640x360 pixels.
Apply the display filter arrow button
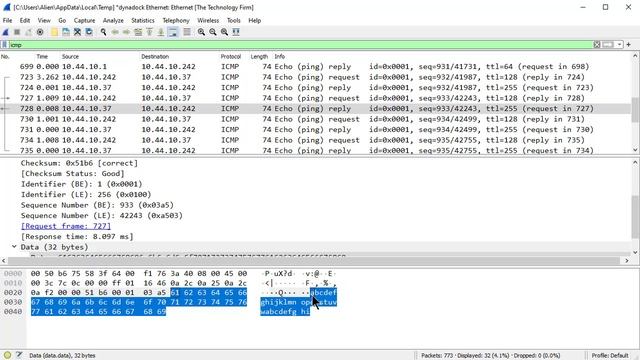[608, 44]
